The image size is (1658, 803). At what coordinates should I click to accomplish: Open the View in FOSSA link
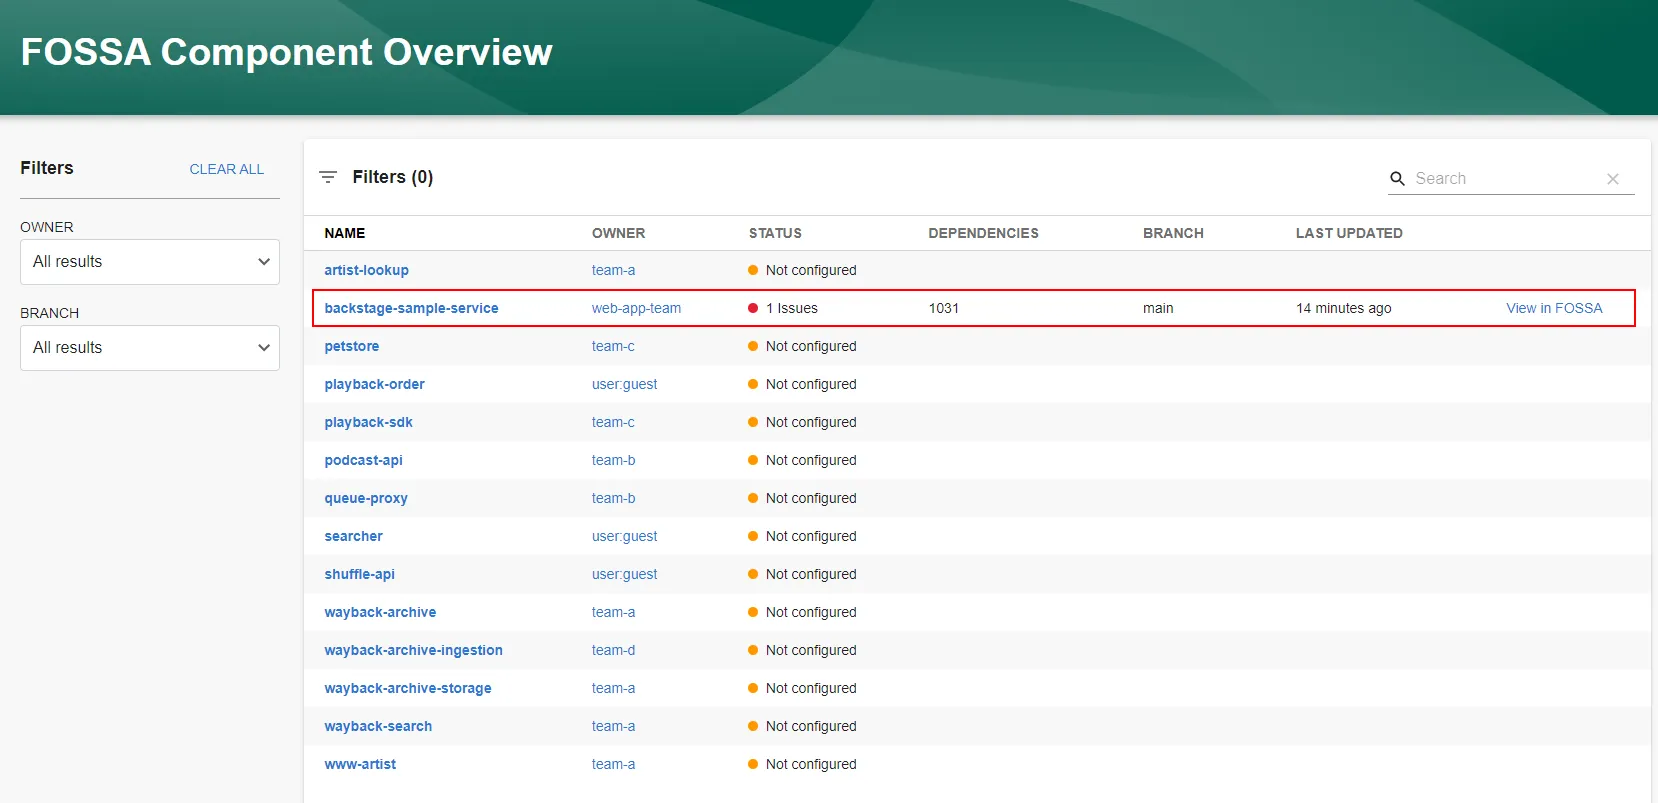[1554, 308]
